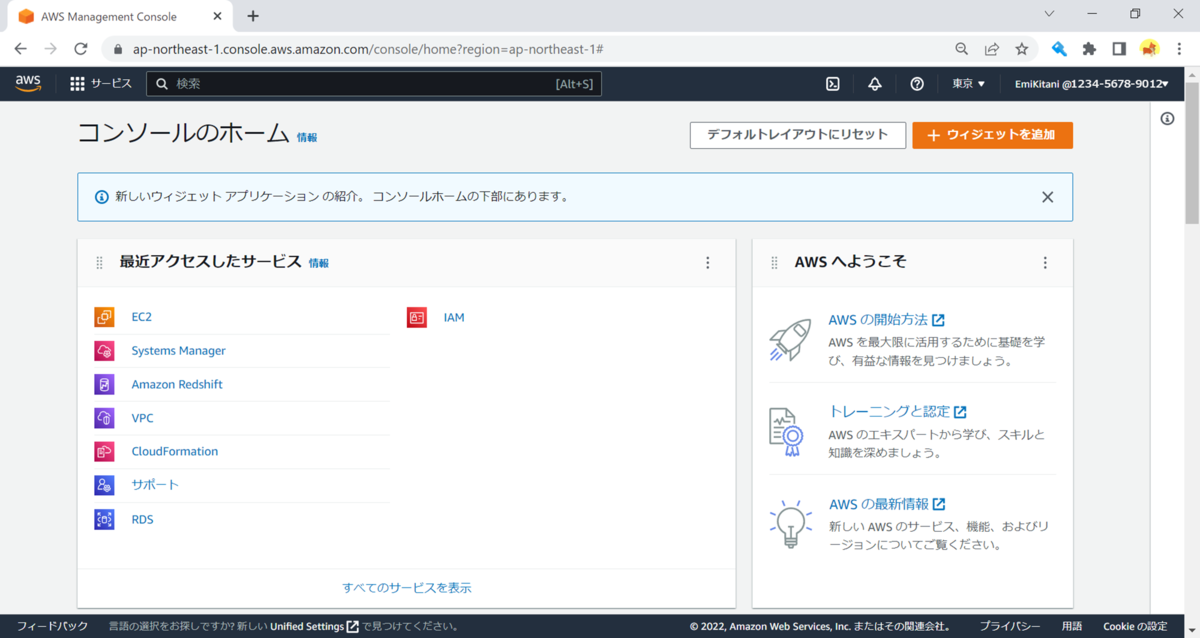Viewport: 1200px width, 638px height.
Task: Click the Amazon Redshift service icon
Action: pos(105,384)
